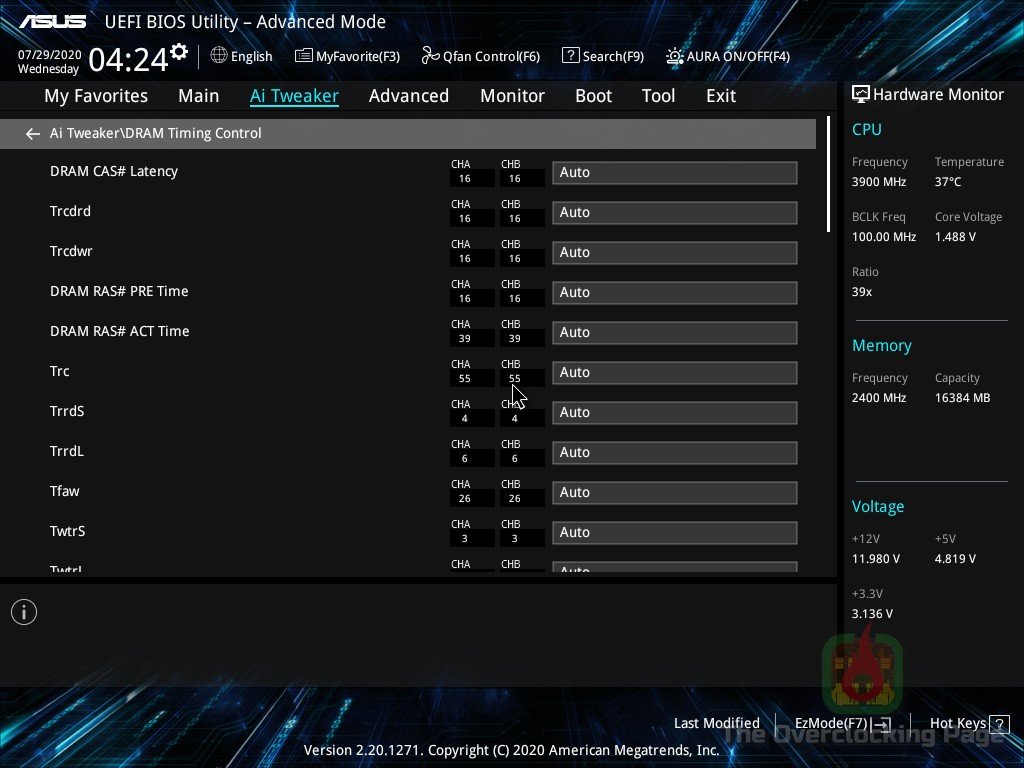Open Qfan Control from the top toolbar
The width and height of the screenshot is (1024, 768).
pos(480,56)
